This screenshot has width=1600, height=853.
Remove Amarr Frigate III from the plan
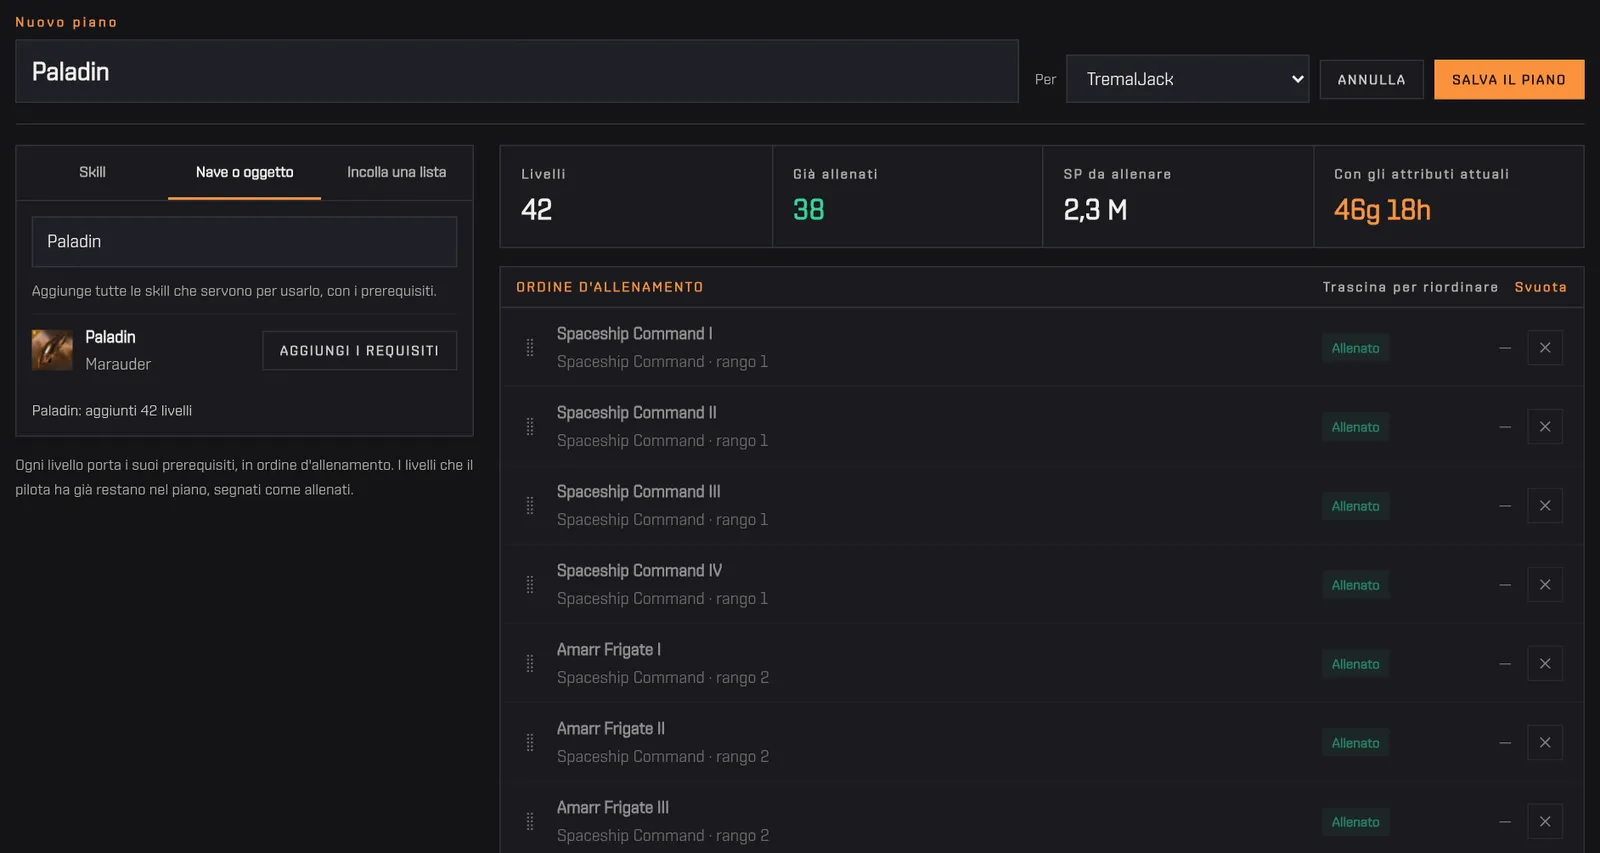[1545, 822]
